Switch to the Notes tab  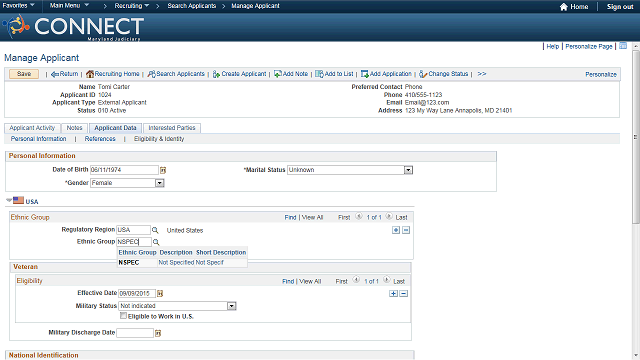74,128
